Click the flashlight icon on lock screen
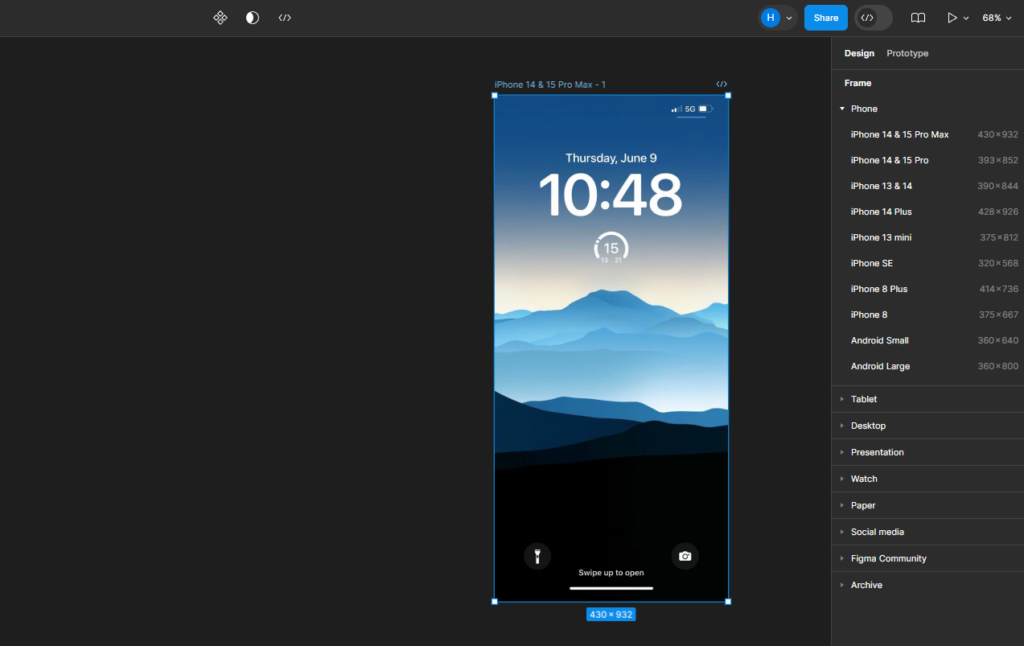This screenshot has width=1024, height=646. coord(537,557)
